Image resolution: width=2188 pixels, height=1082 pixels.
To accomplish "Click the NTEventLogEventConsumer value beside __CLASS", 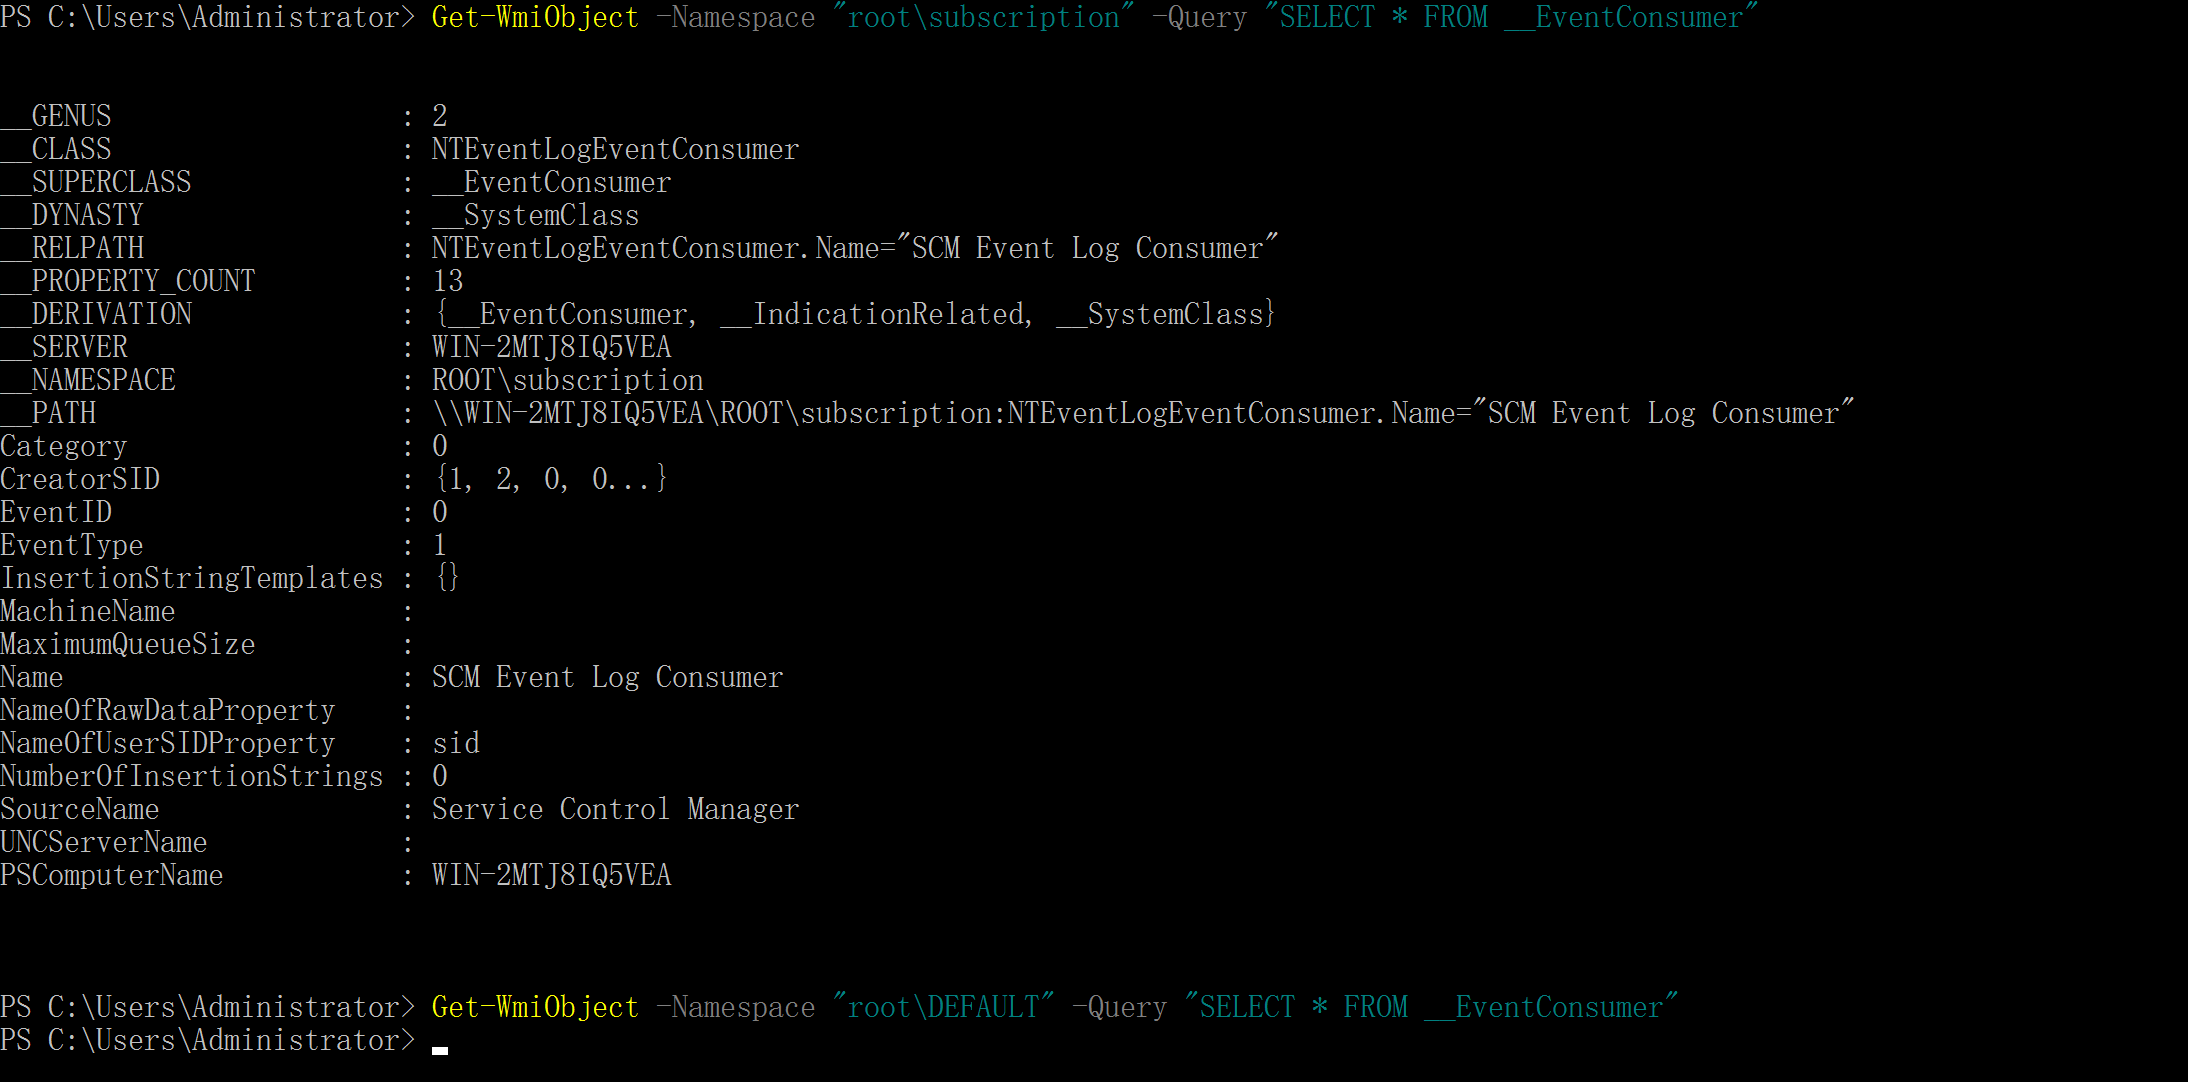I will [615, 150].
